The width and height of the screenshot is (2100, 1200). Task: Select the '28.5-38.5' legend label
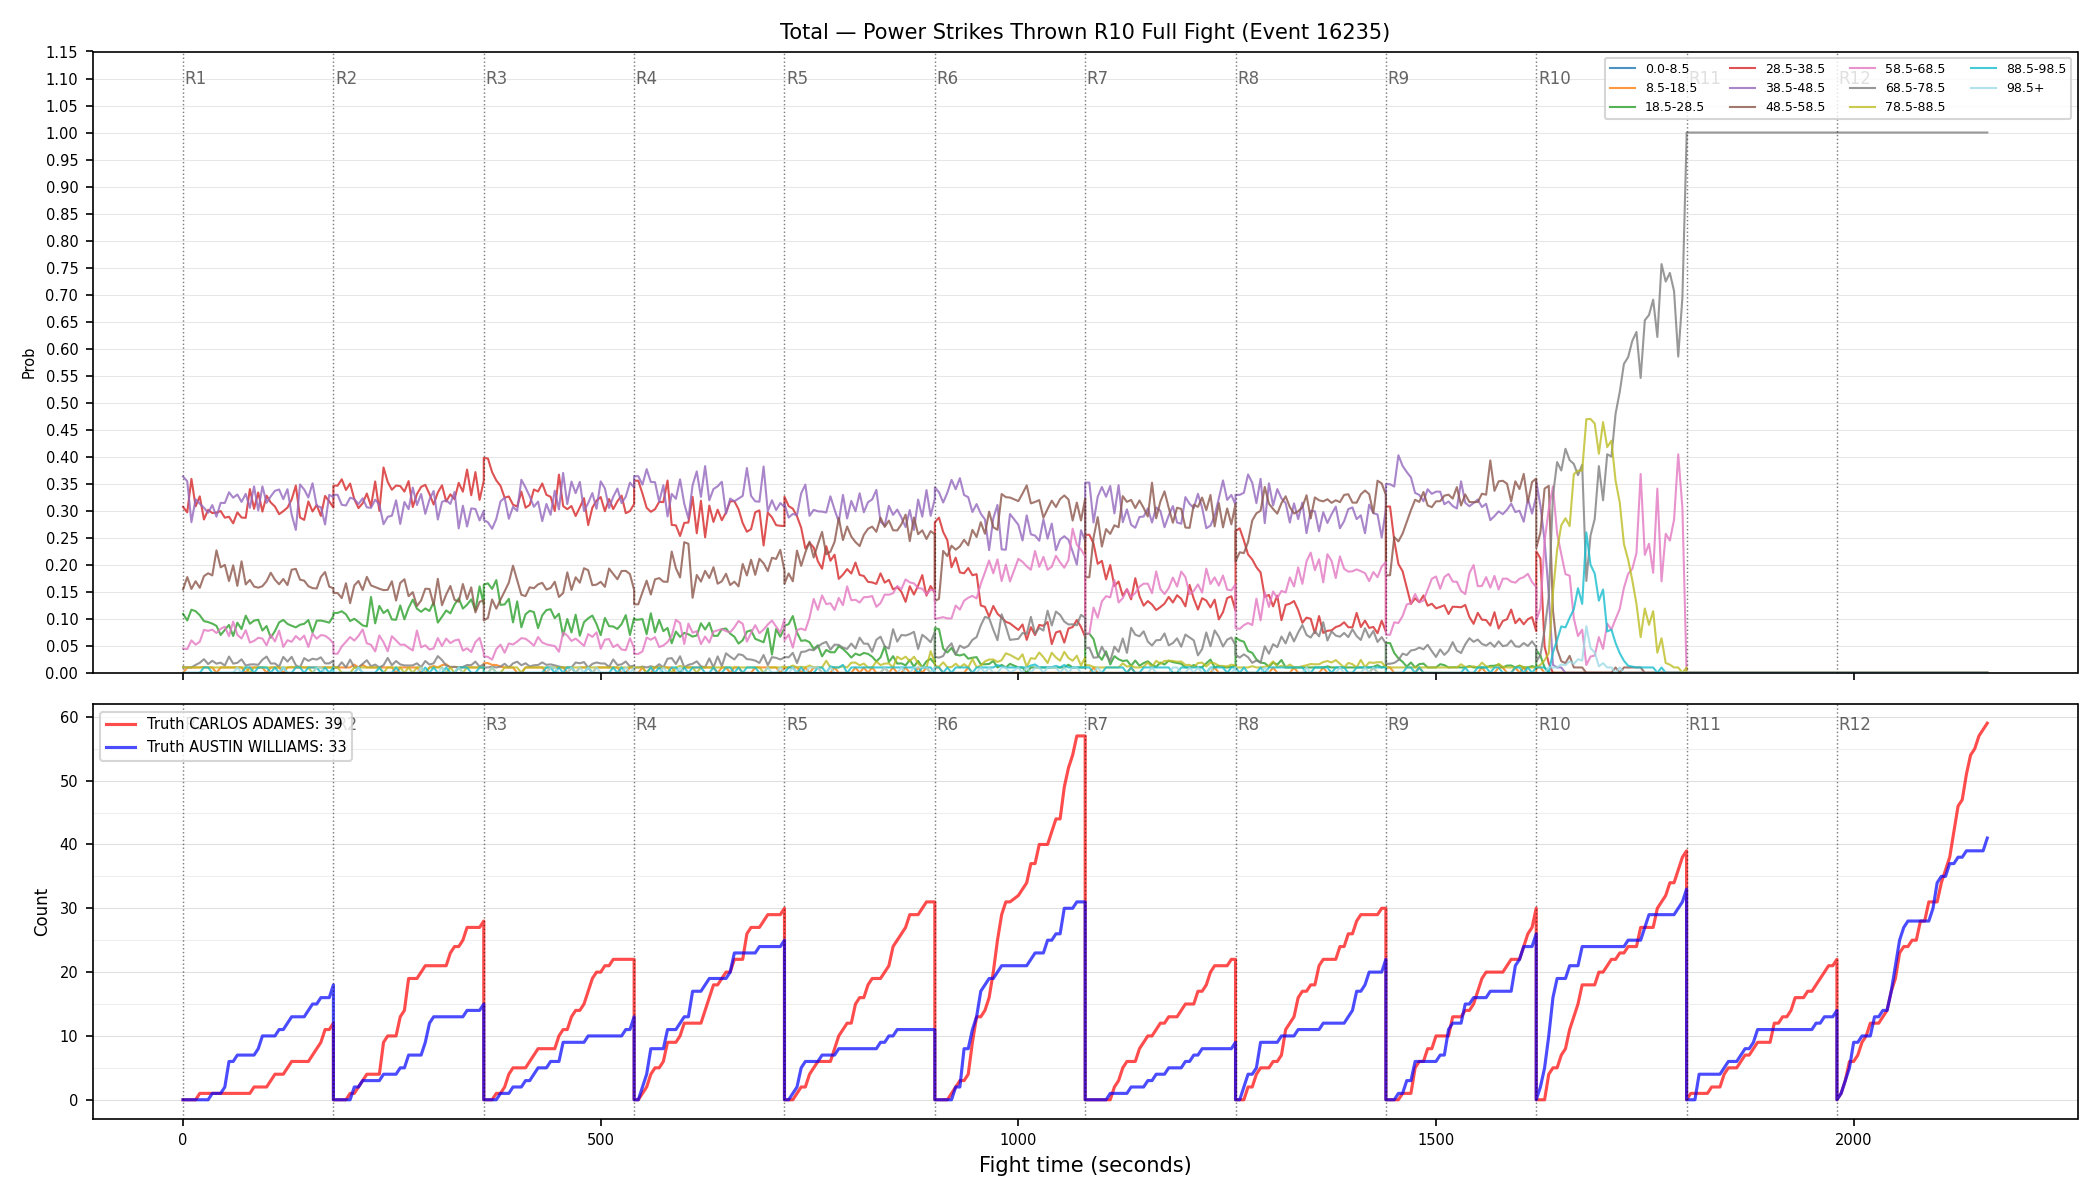pyautogui.click(x=1795, y=69)
